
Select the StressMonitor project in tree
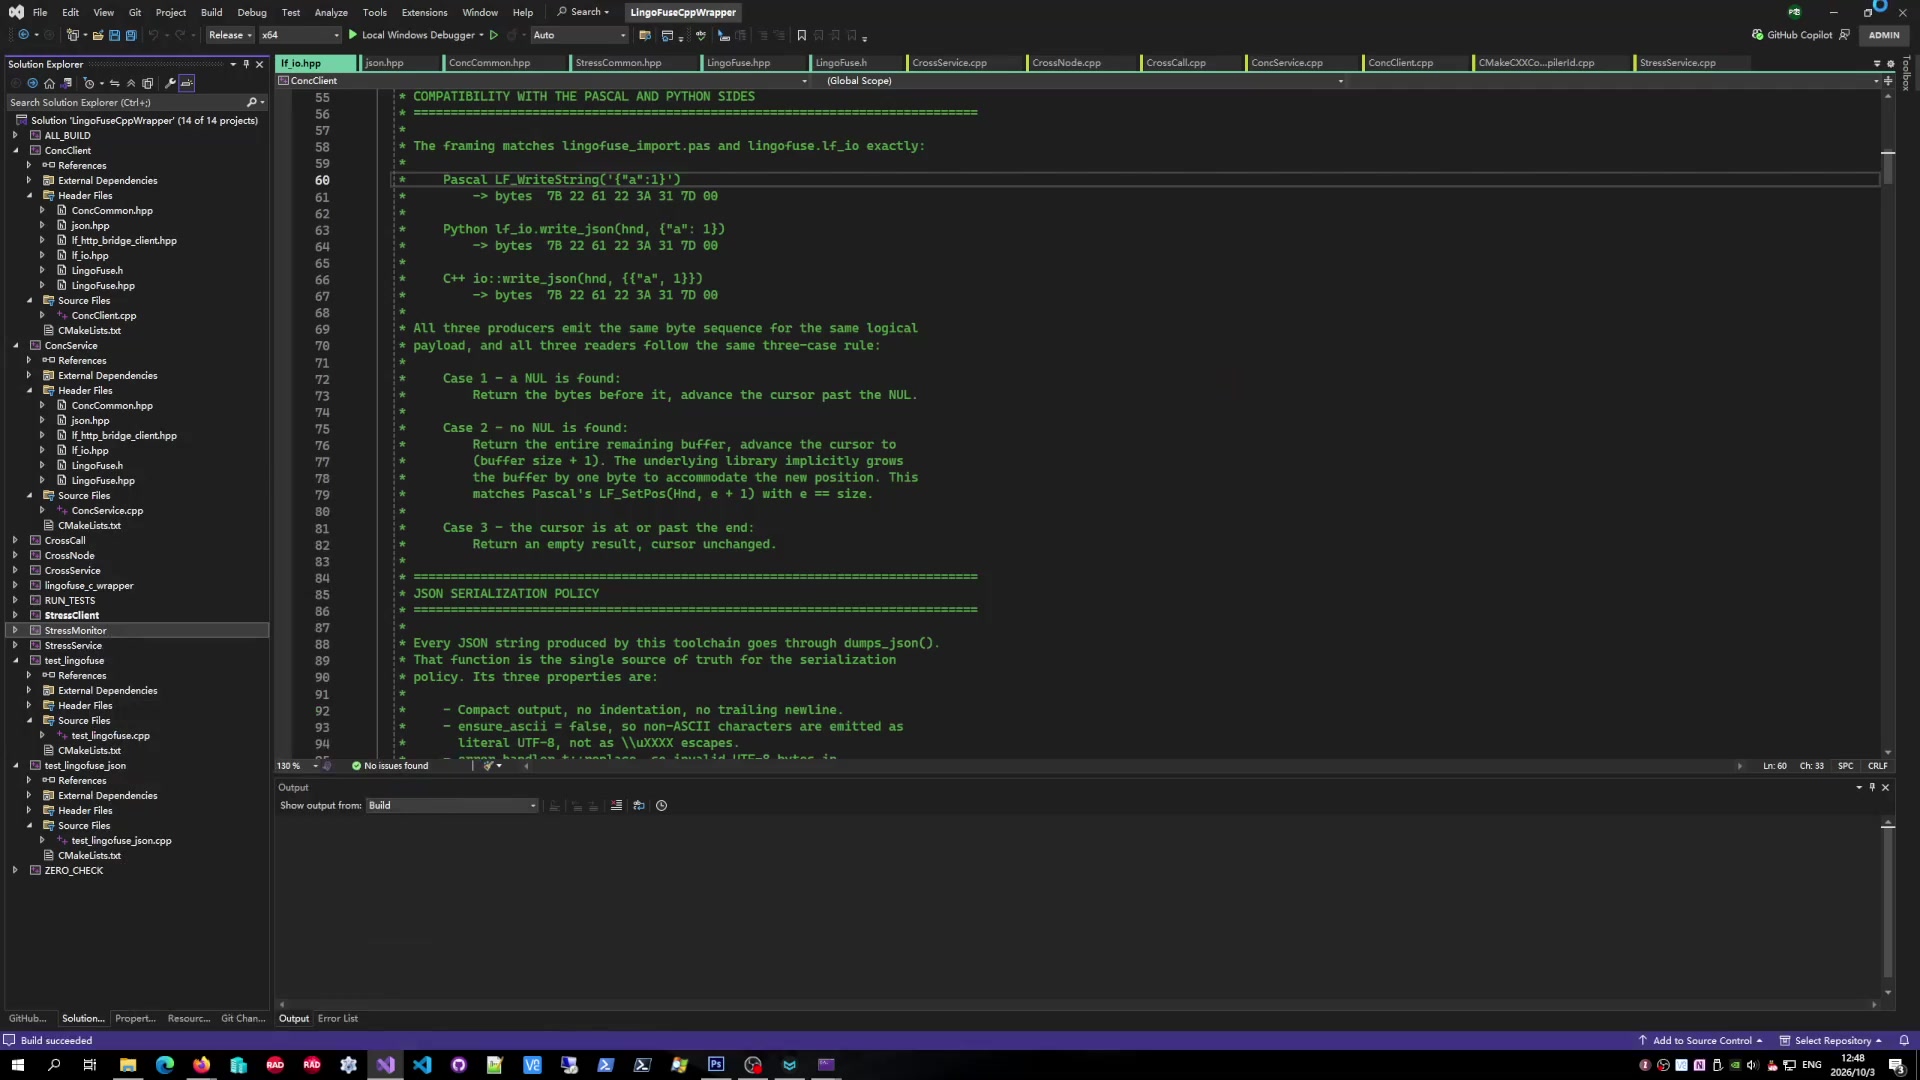[x=75, y=631]
